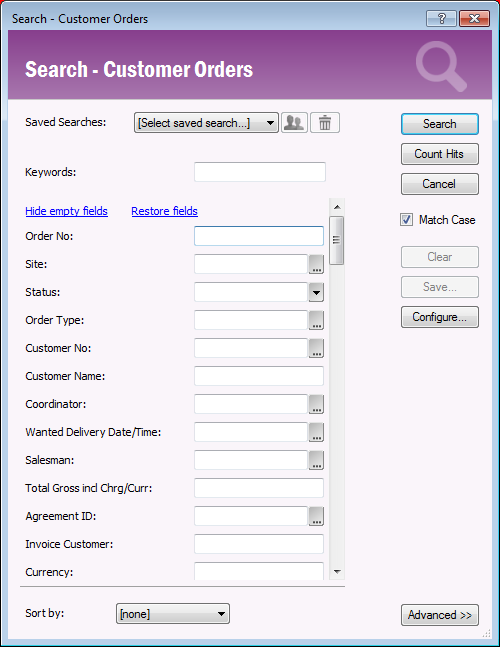Click the help question mark button
Viewport: 500px width, 647px height.
[x=441, y=19]
